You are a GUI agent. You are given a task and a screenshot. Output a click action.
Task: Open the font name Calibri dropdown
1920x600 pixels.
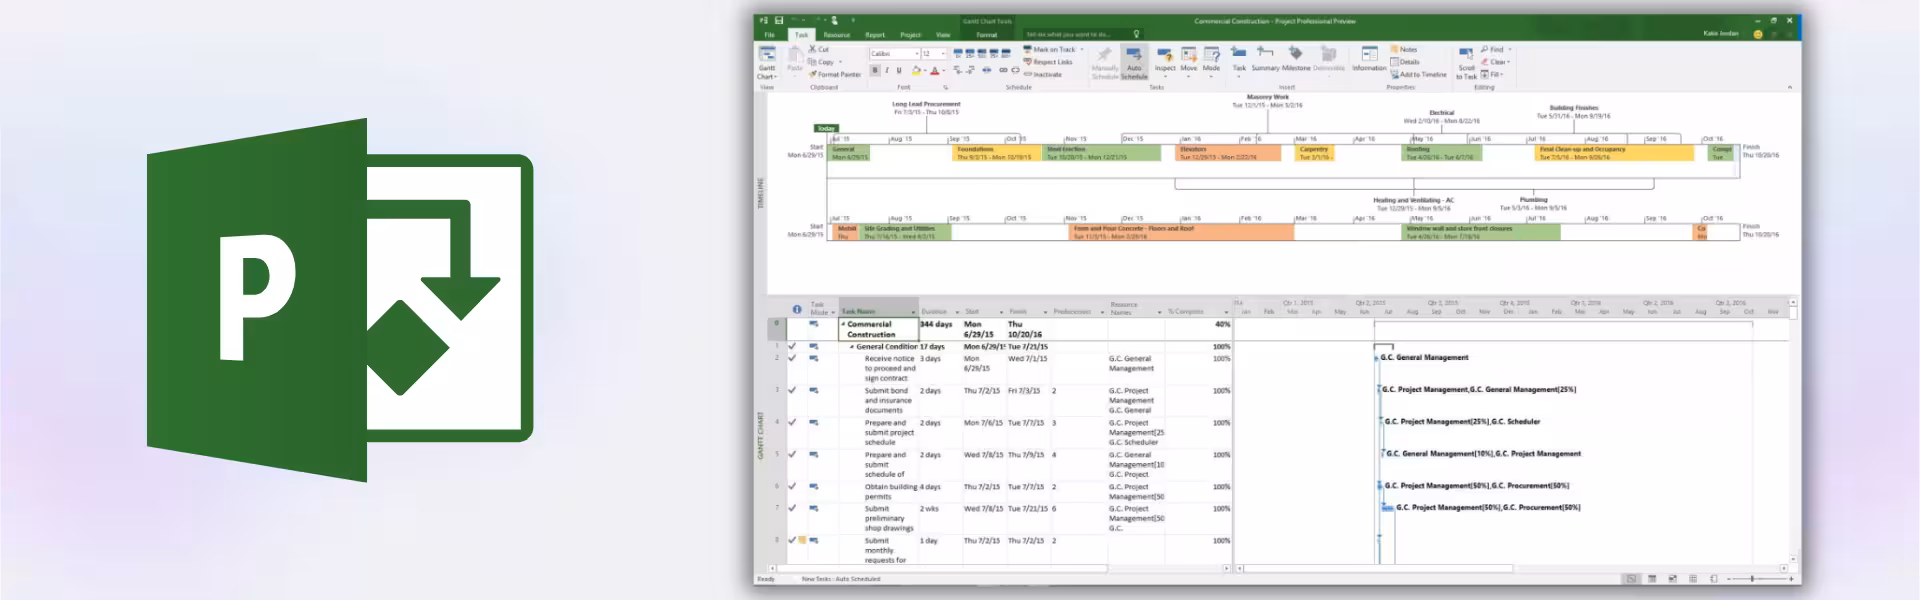pos(917,54)
